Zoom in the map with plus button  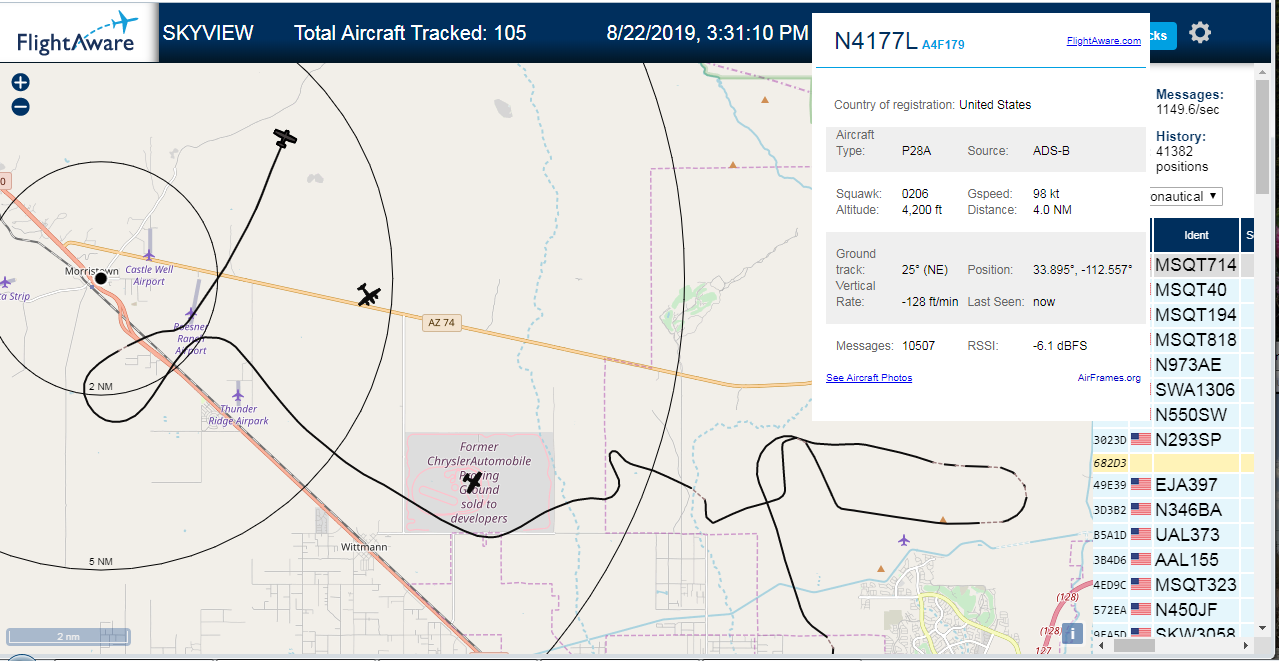tap(20, 83)
